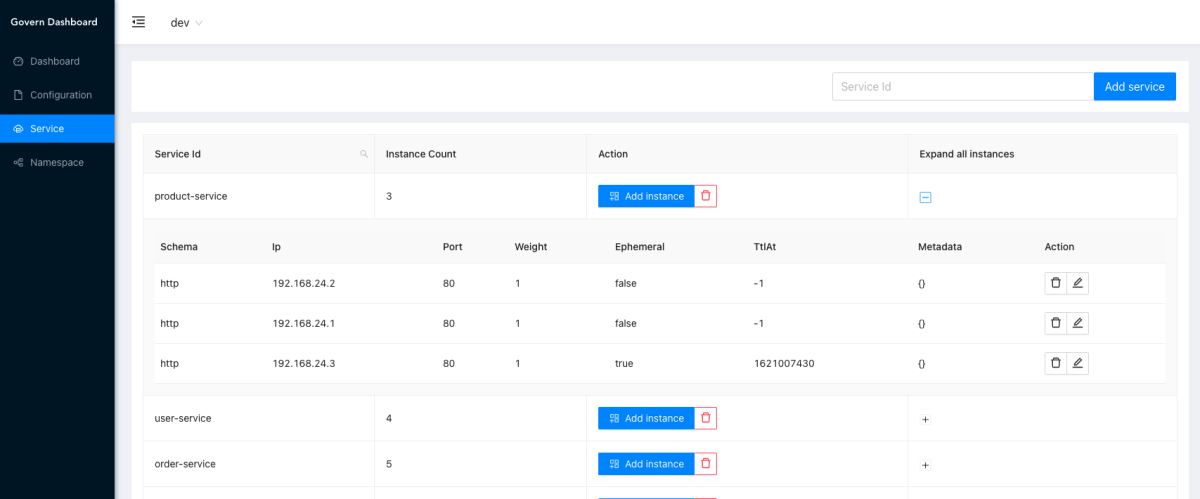The height and width of the screenshot is (499, 1200).
Task: Delete the order-service service with trash icon
Action: [x=706, y=464]
